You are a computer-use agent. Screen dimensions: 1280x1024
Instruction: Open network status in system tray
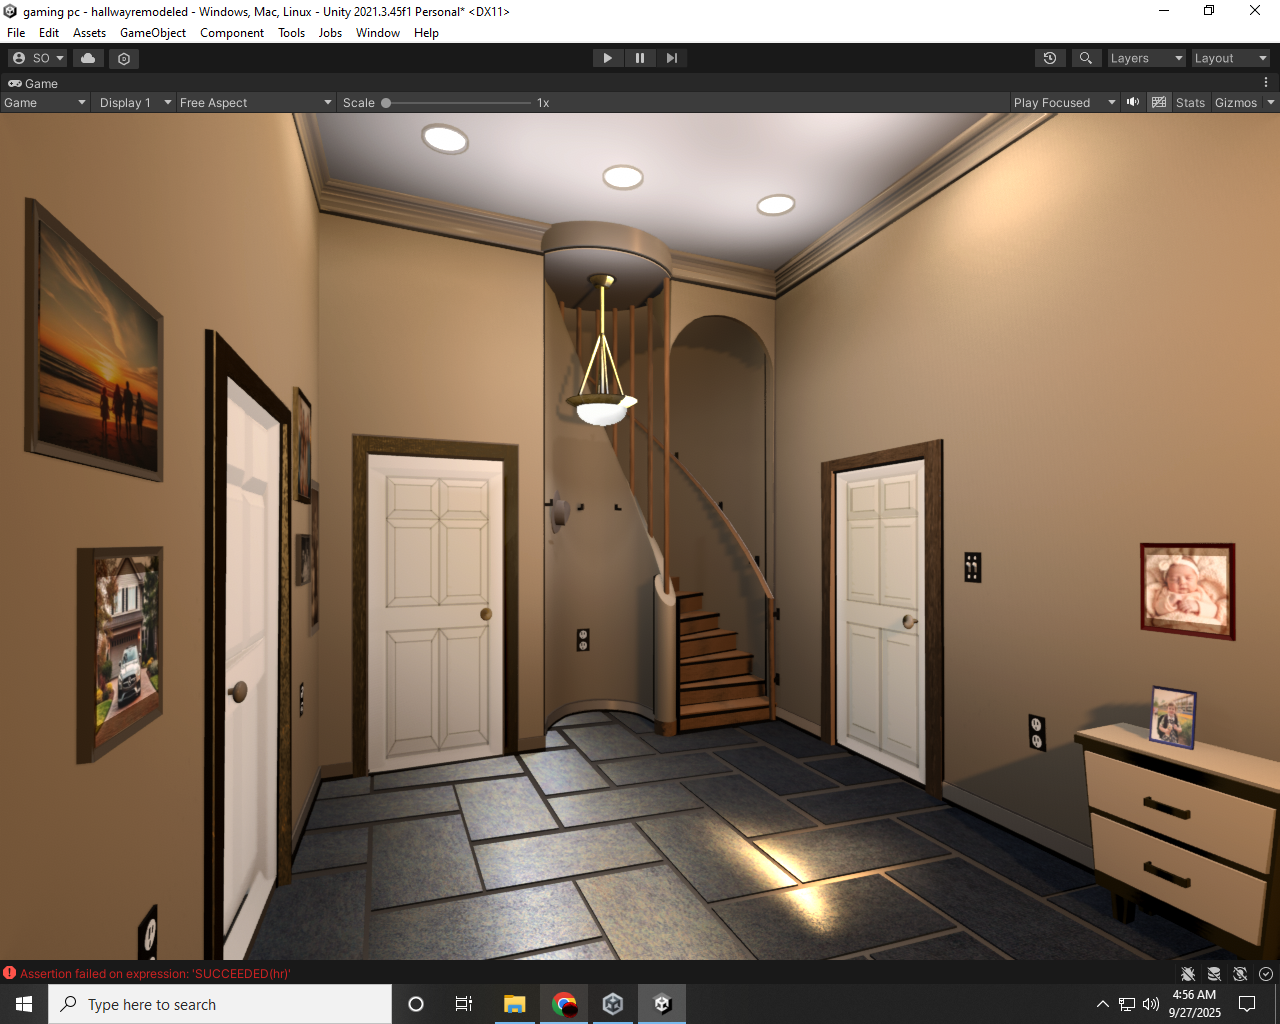click(x=1127, y=1004)
